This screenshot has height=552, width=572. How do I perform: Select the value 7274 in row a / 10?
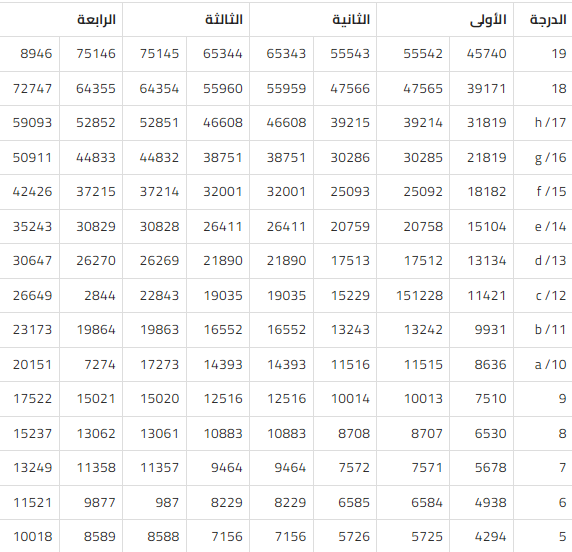pyautogui.click(x=91, y=364)
